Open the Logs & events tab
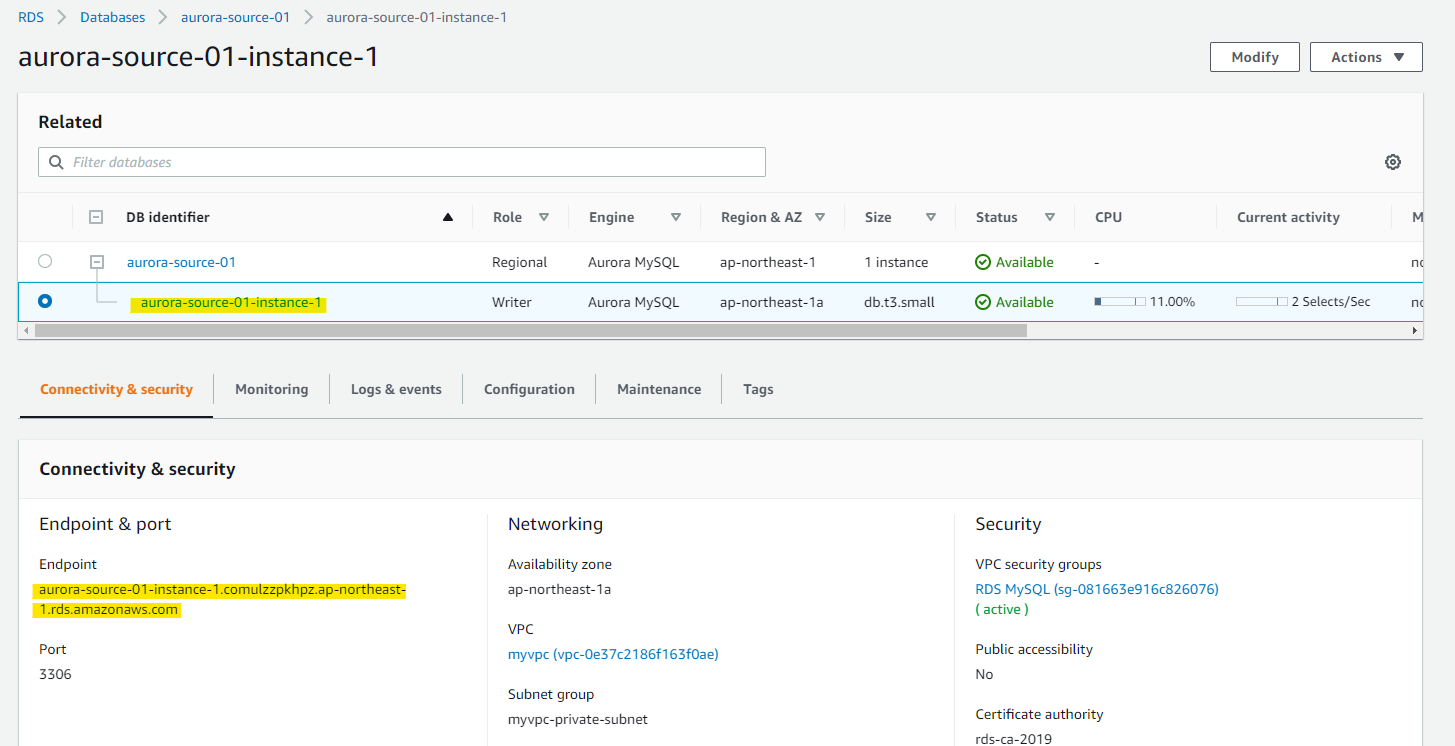Screen dimensions: 1455x746 coord(396,389)
